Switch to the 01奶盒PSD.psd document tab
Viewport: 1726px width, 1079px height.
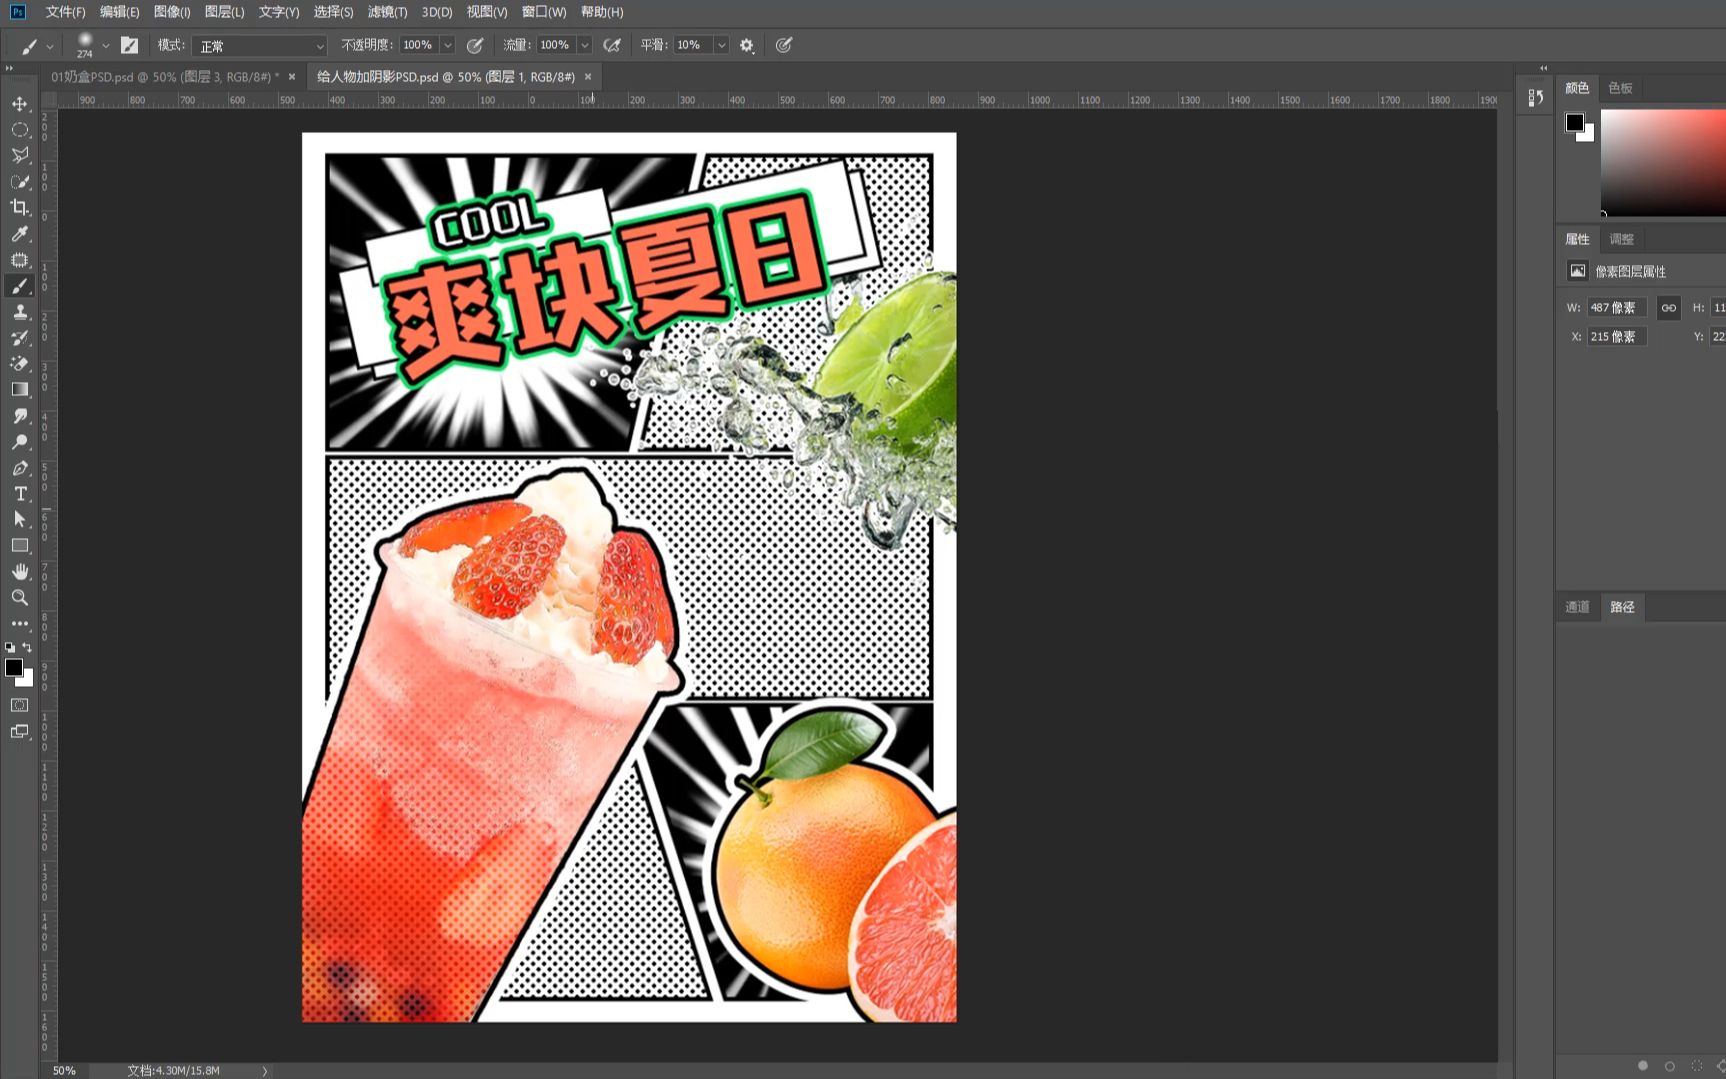point(165,77)
